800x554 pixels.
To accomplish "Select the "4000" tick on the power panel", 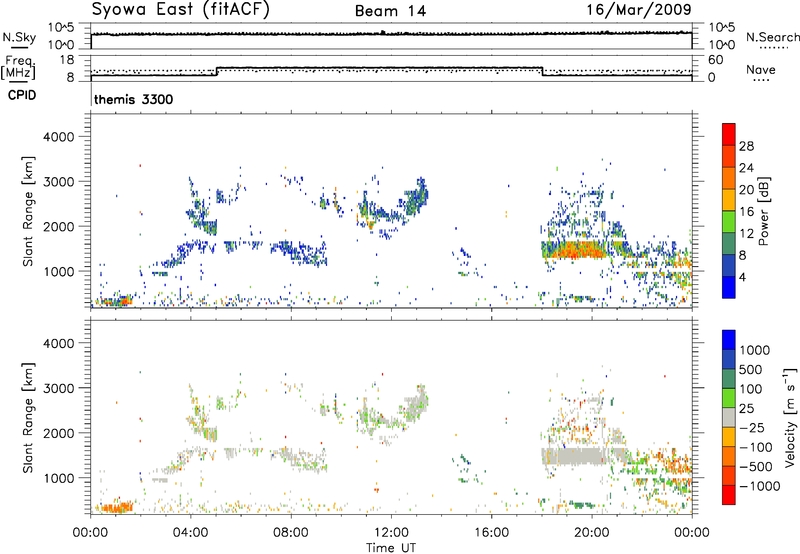I will point(59,137).
